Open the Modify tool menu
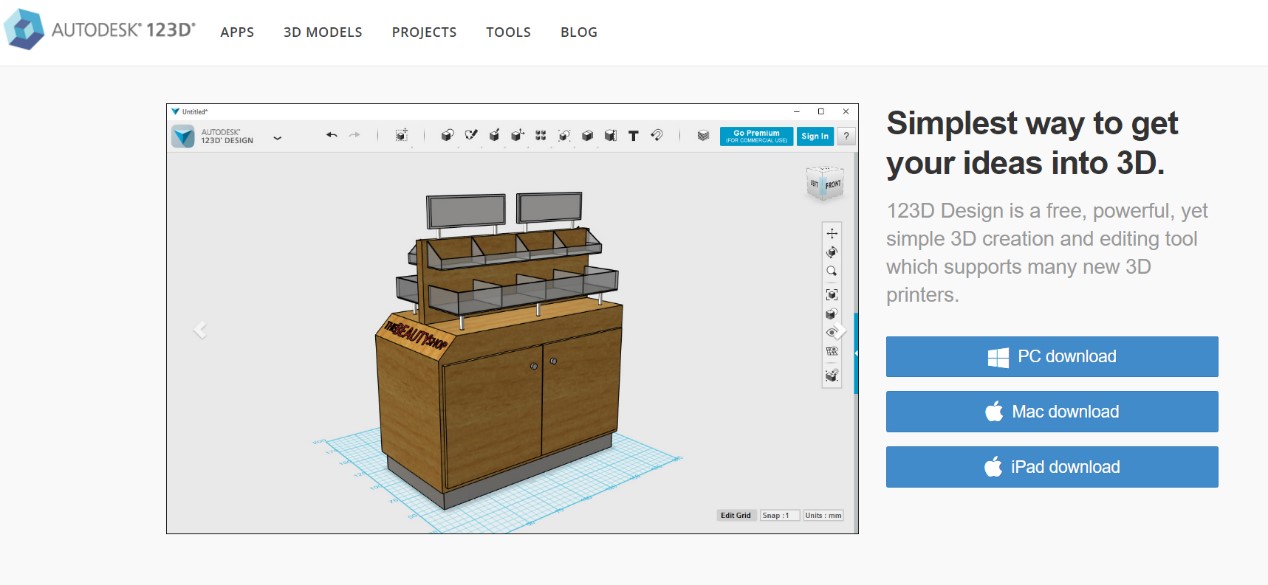The width and height of the screenshot is (1268, 585). tap(517, 135)
